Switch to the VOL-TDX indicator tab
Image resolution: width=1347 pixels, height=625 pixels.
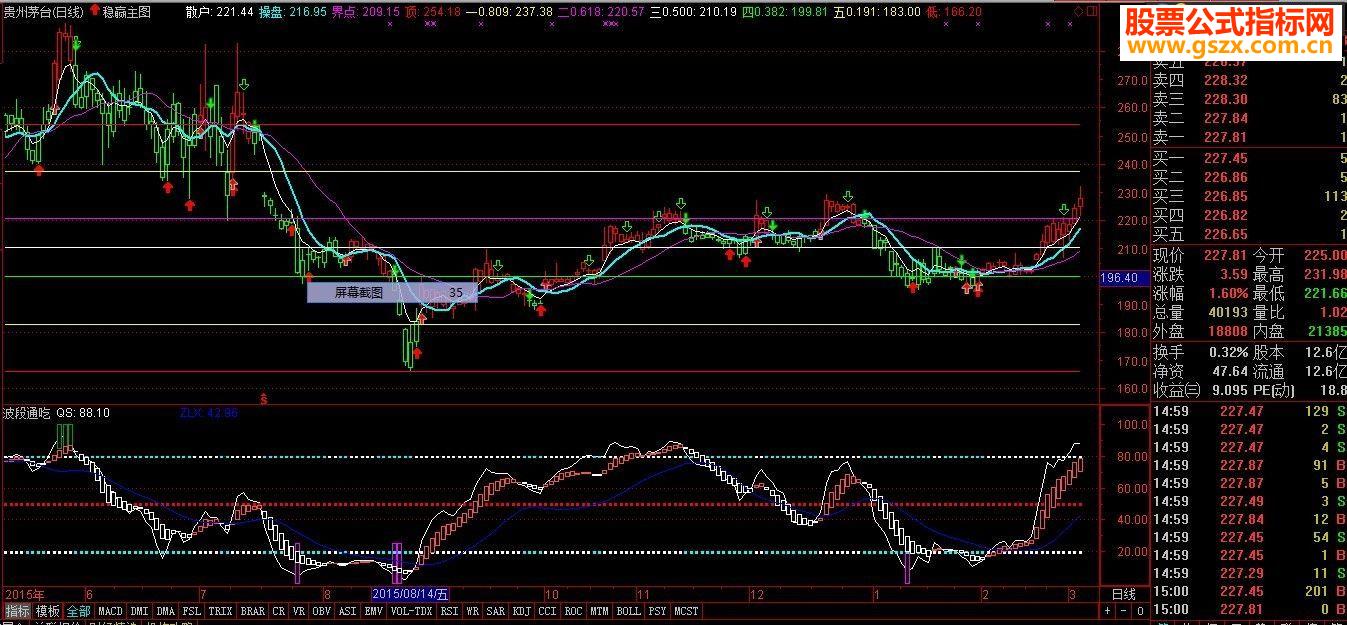point(412,610)
